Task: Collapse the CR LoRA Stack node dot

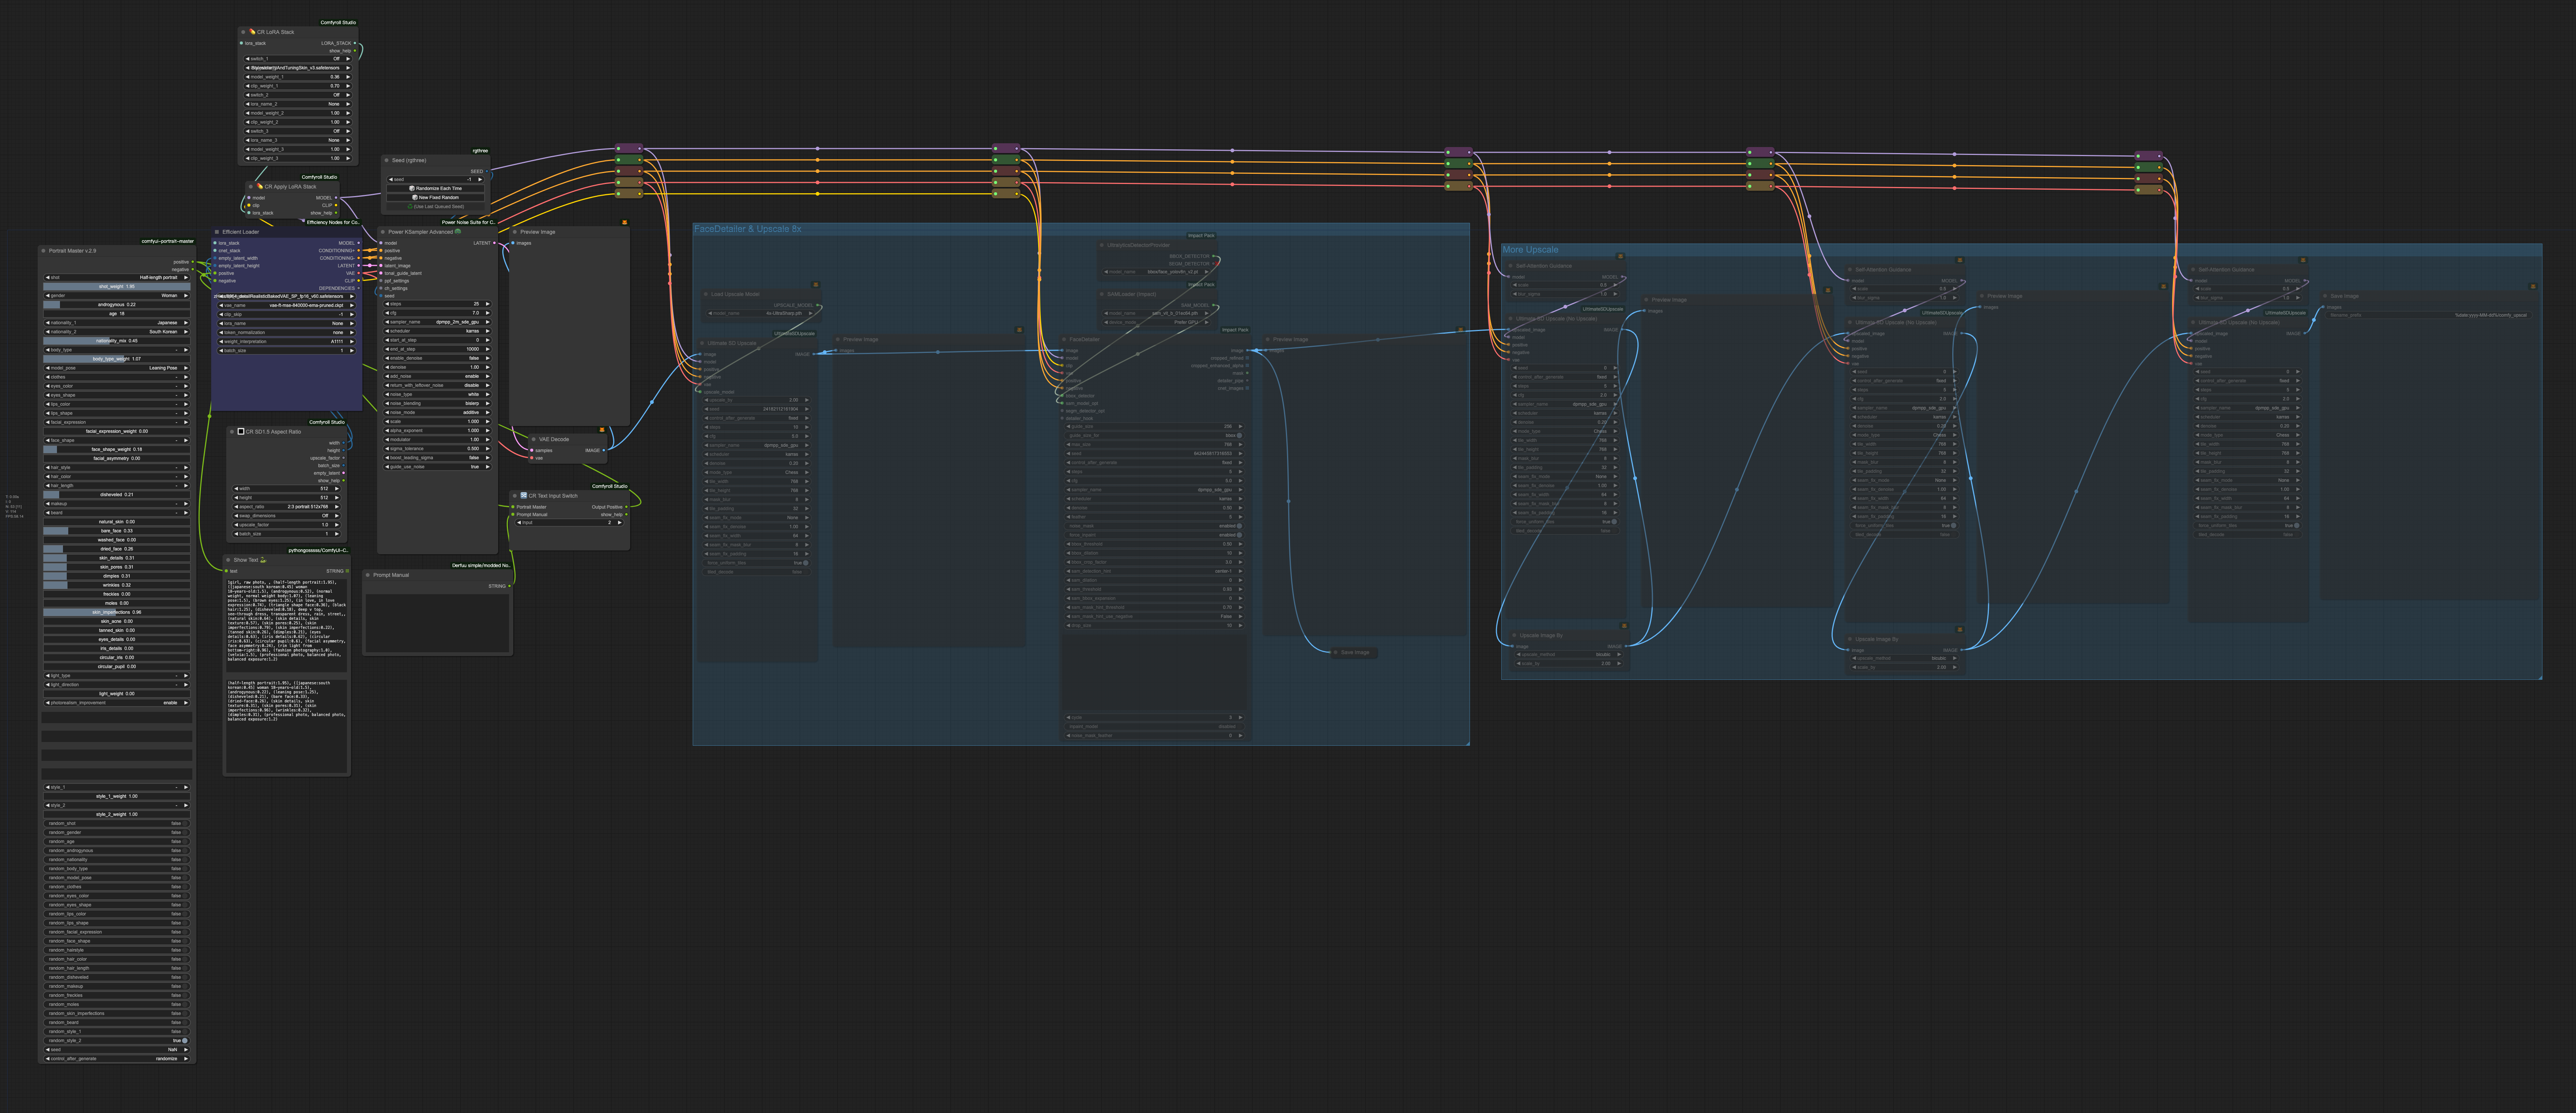Action: pos(243,32)
